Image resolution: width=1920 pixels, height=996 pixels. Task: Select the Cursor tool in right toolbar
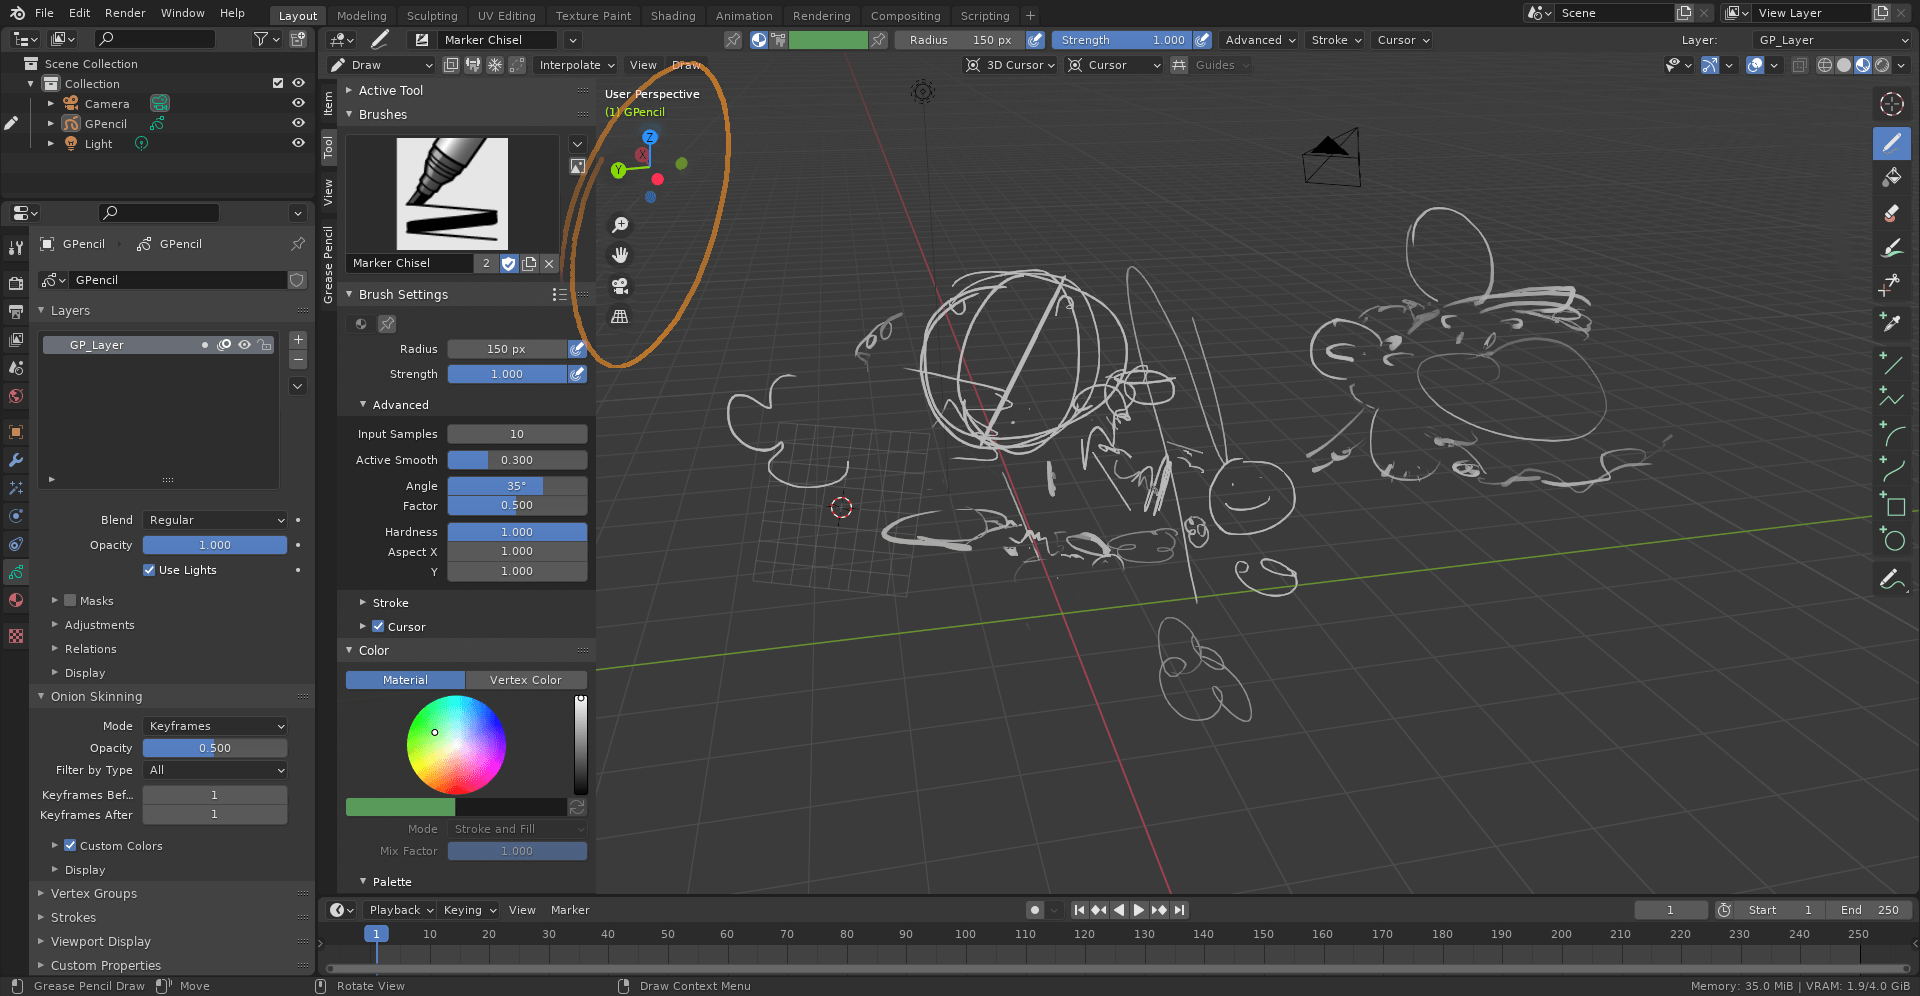[1891, 104]
